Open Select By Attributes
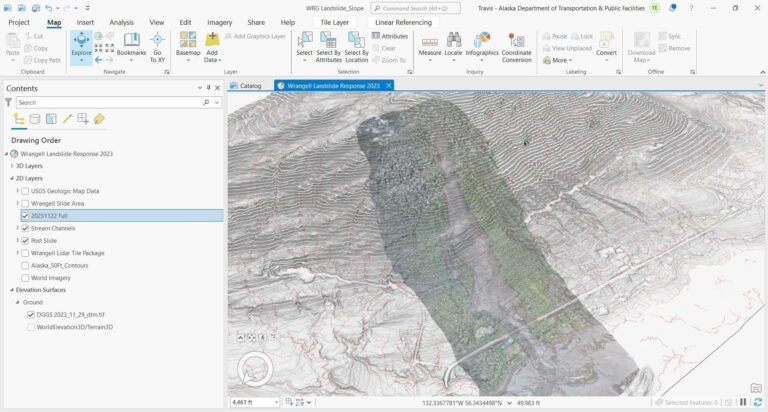The image size is (768, 412). tap(328, 48)
